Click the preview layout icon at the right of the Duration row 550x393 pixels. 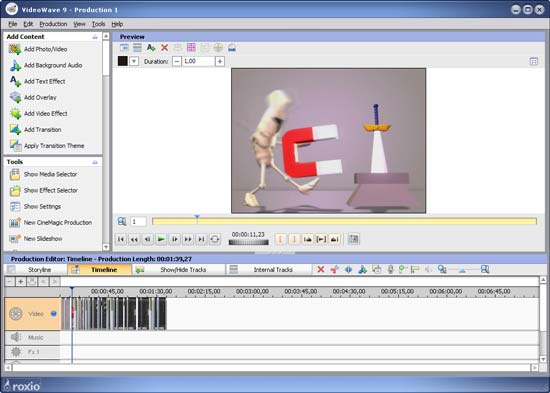tap(534, 62)
